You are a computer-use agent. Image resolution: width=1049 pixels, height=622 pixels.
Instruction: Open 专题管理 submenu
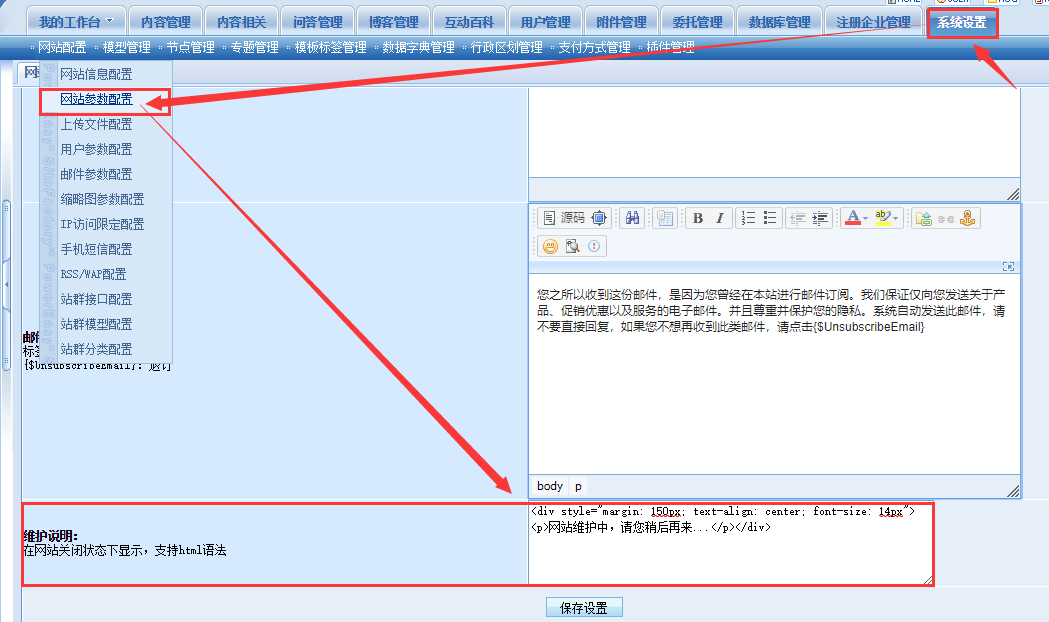pos(254,47)
